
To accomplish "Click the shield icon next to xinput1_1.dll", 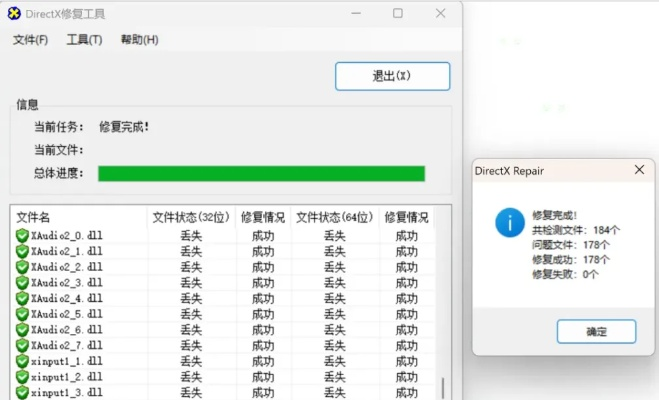I will (x=22, y=361).
